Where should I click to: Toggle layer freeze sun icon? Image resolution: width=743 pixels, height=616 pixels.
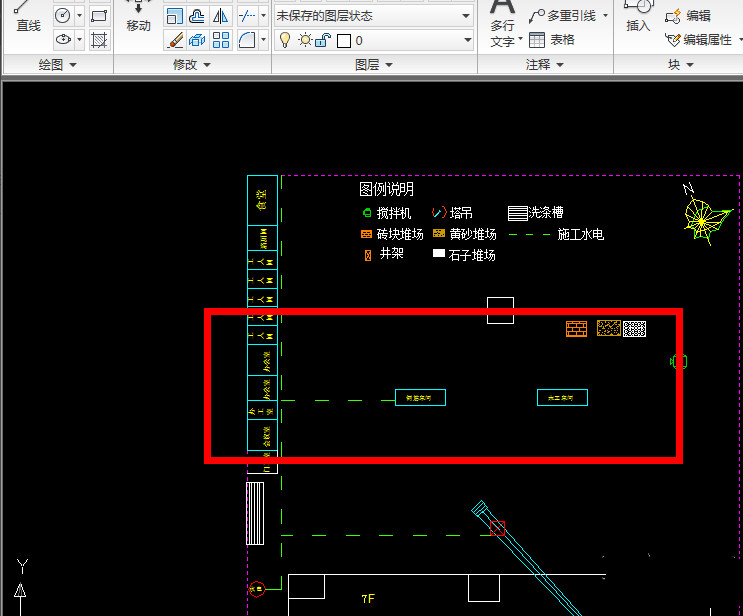point(305,40)
